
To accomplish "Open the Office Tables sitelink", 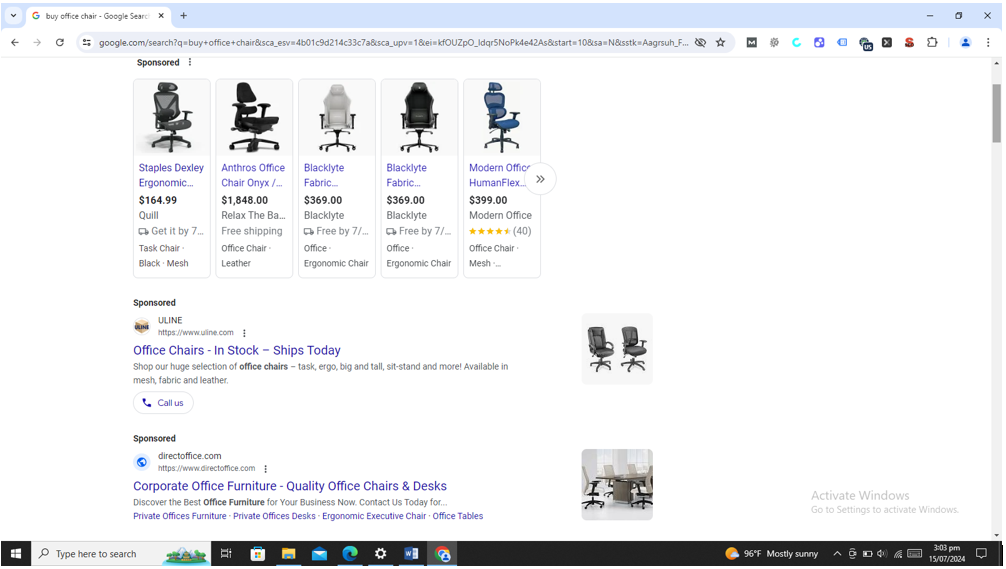I will click(457, 516).
